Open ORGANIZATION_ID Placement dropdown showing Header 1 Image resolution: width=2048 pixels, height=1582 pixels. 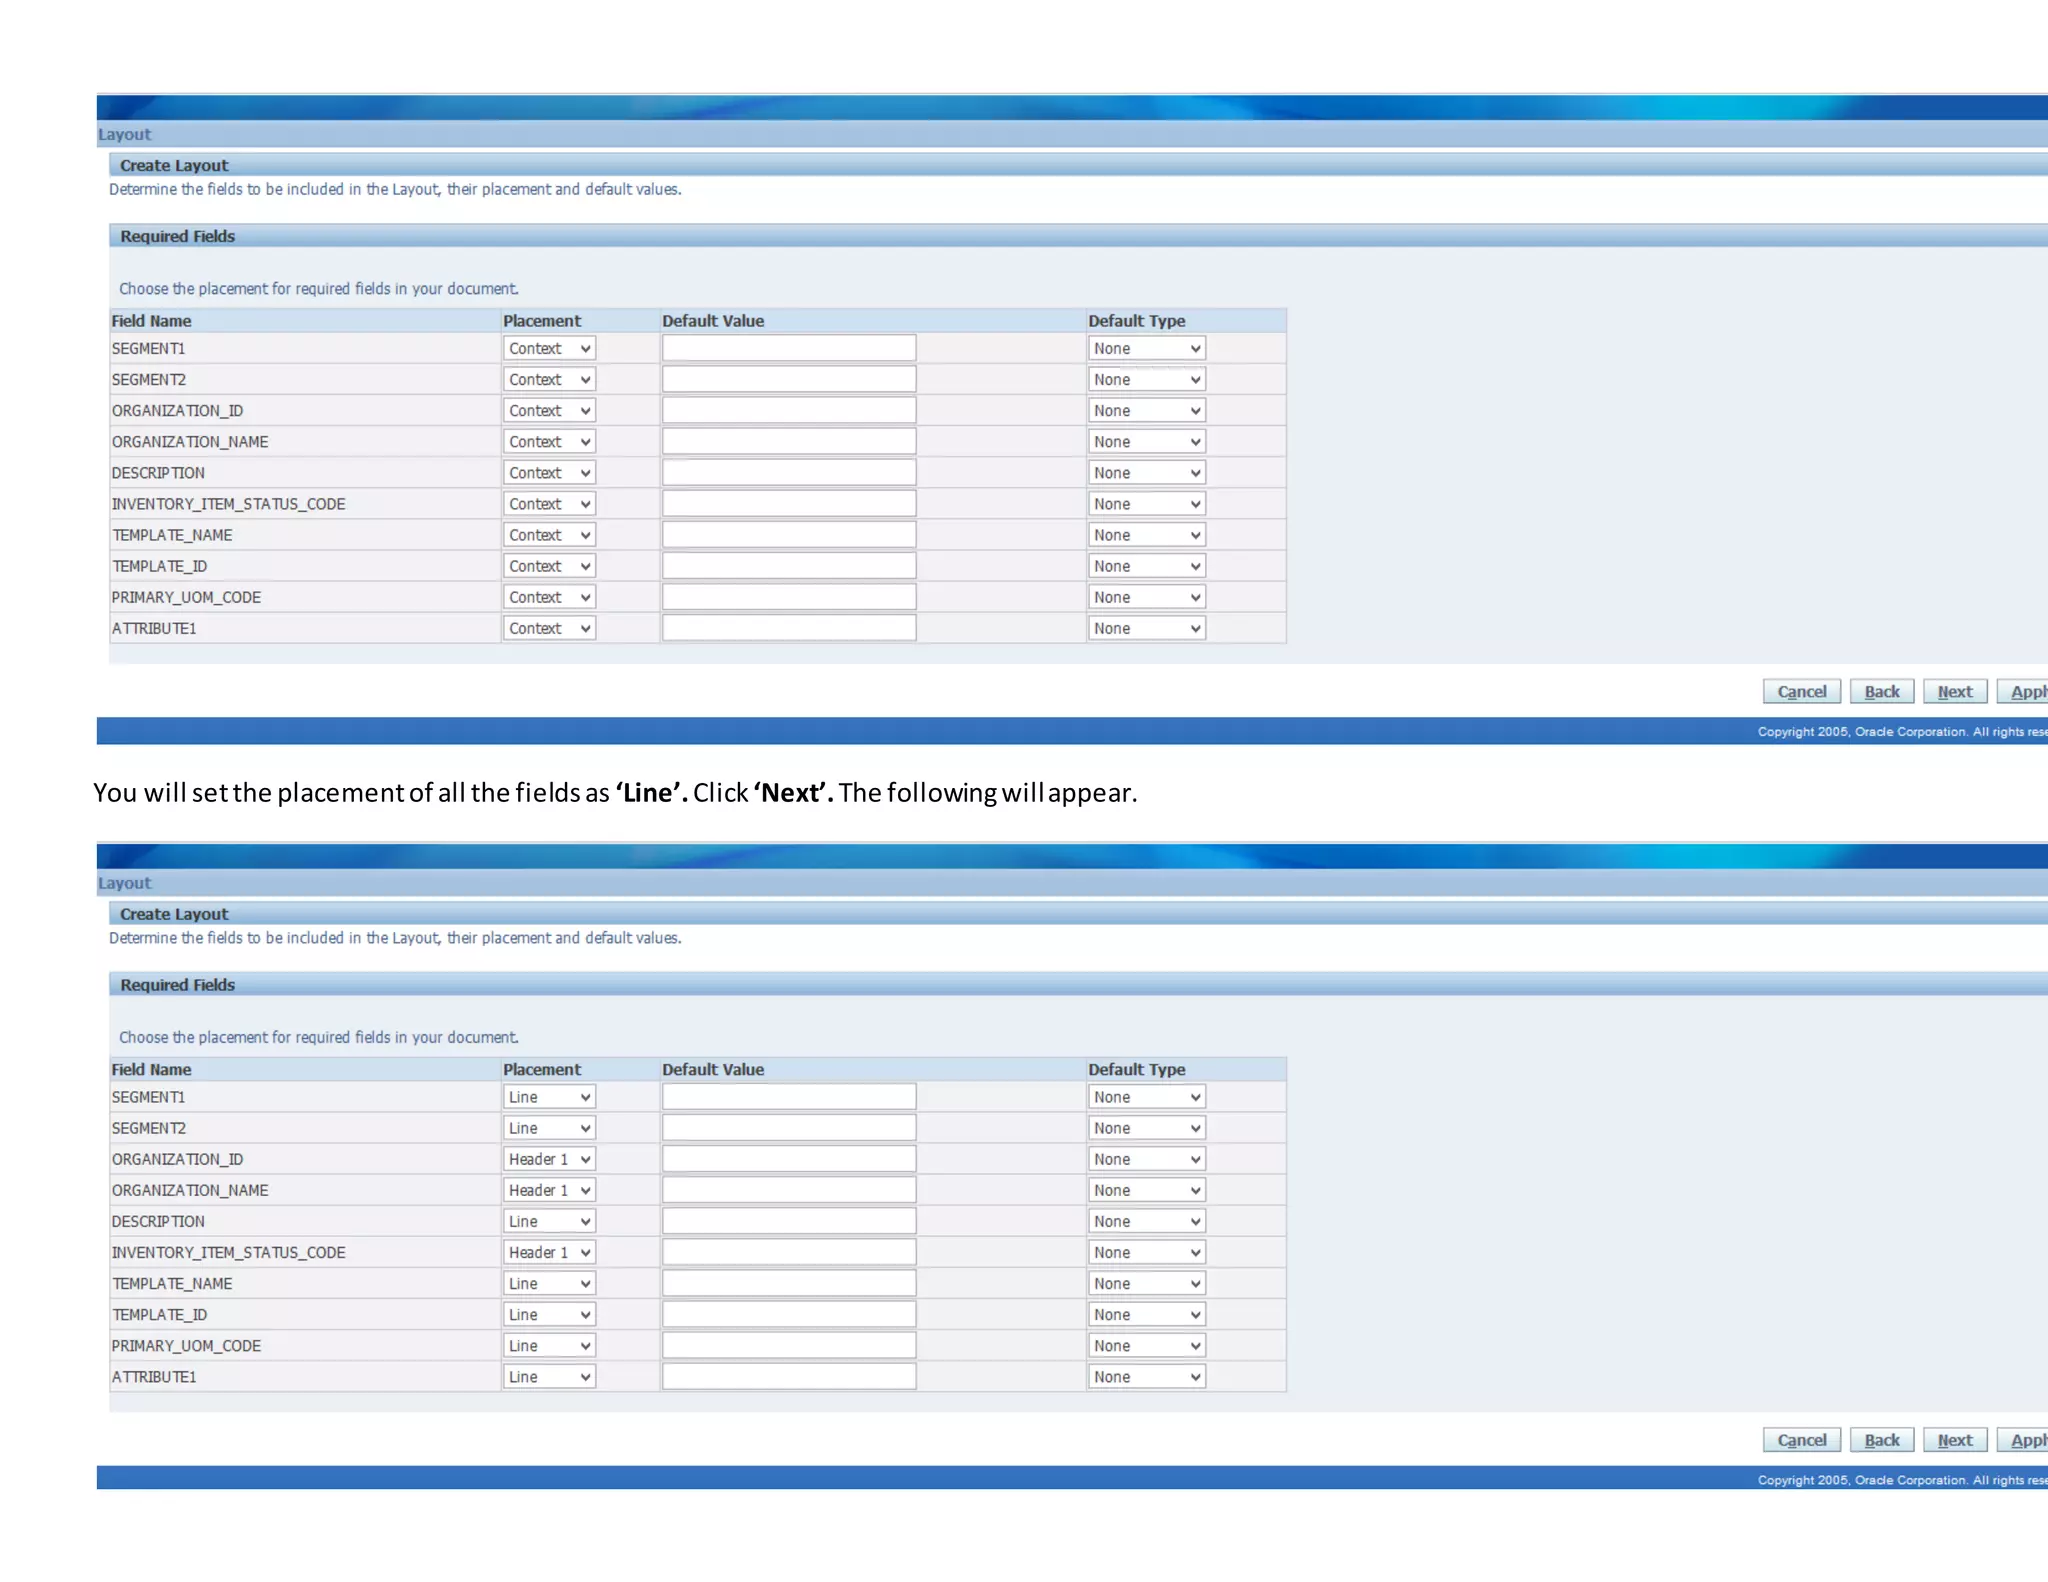click(549, 1159)
